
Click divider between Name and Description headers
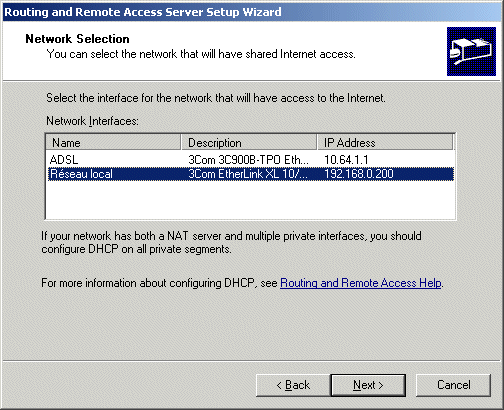(181, 143)
